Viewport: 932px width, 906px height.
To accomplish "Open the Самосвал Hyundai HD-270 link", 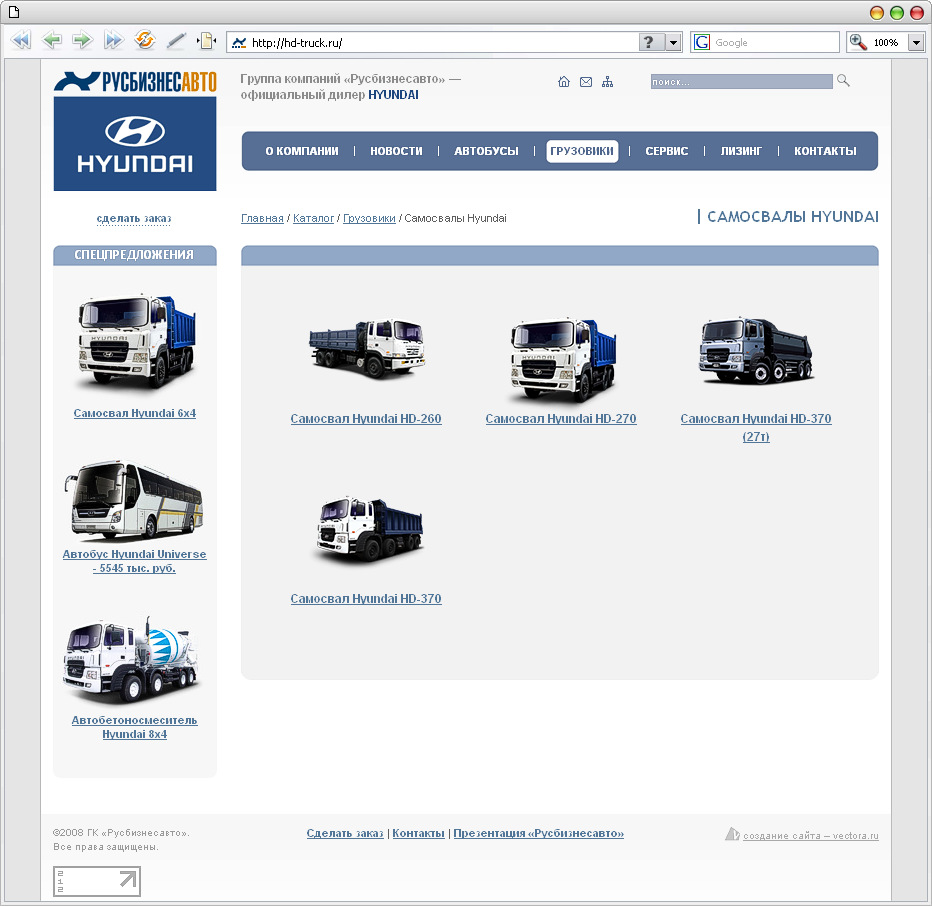I will coord(561,419).
